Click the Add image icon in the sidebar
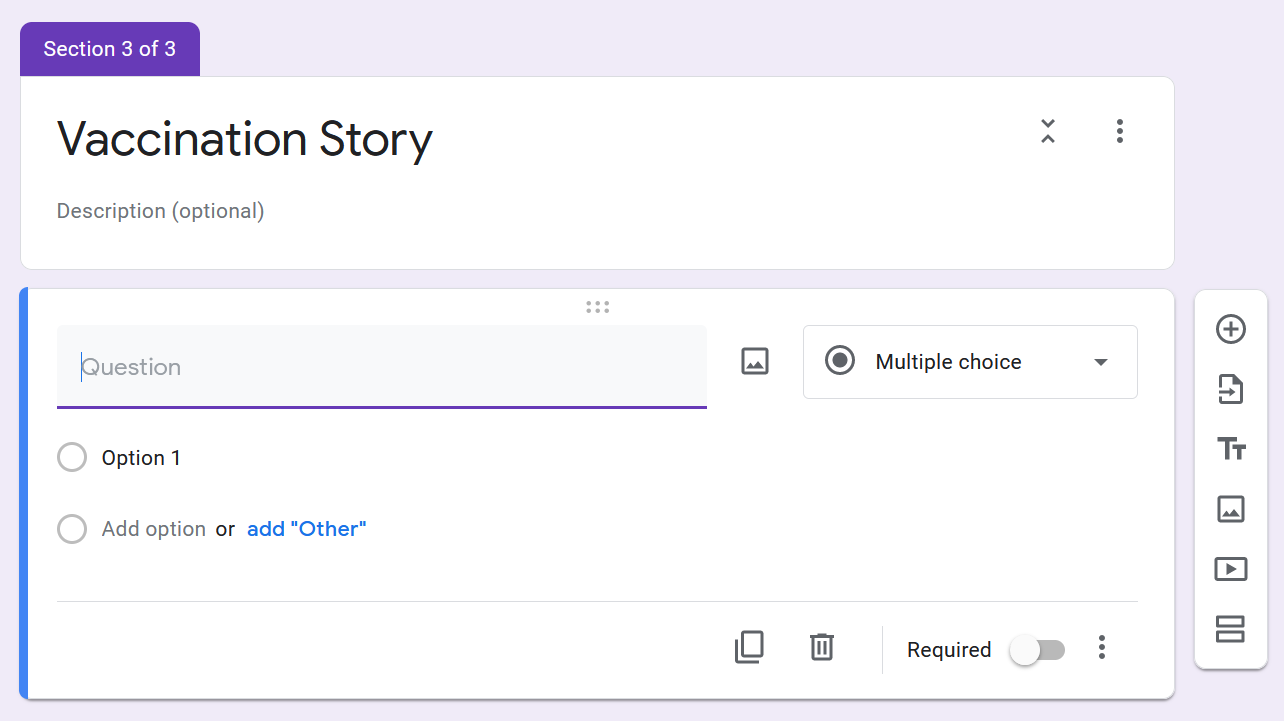The height and width of the screenshot is (721, 1284). 1230,509
